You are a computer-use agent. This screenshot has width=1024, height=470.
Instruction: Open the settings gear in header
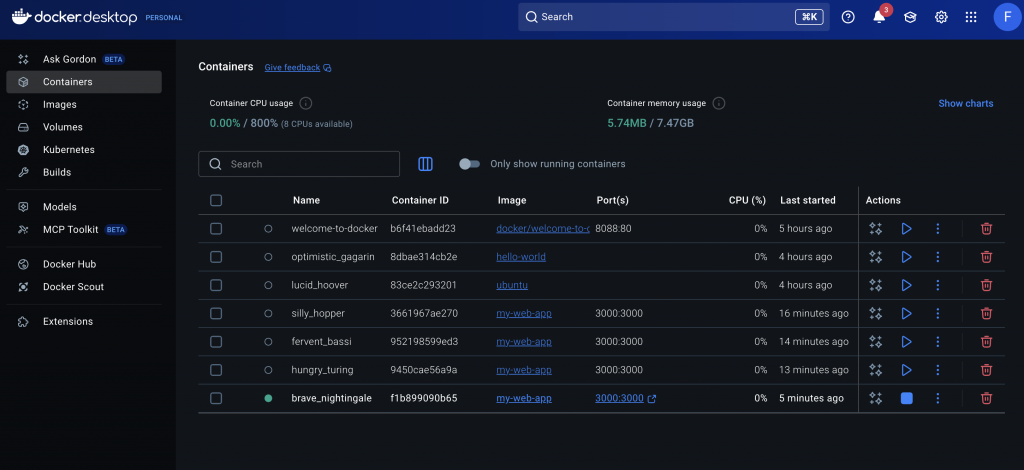coord(941,17)
